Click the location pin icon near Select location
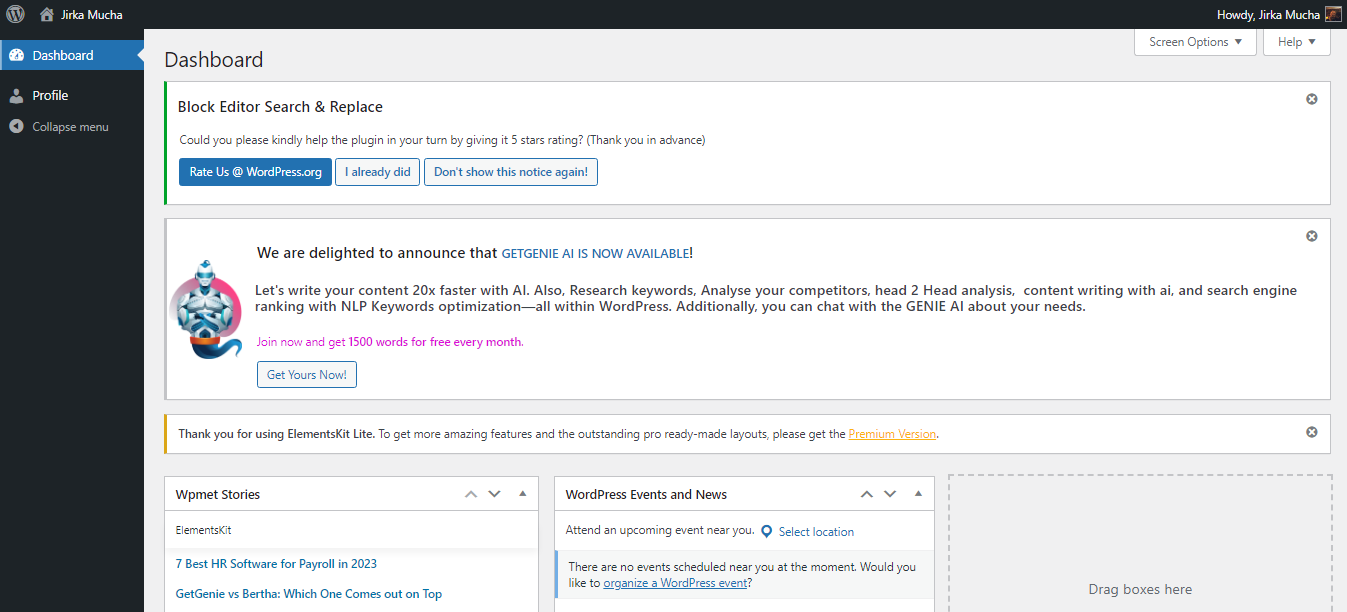The width and height of the screenshot is (1347, 612). 767,531
